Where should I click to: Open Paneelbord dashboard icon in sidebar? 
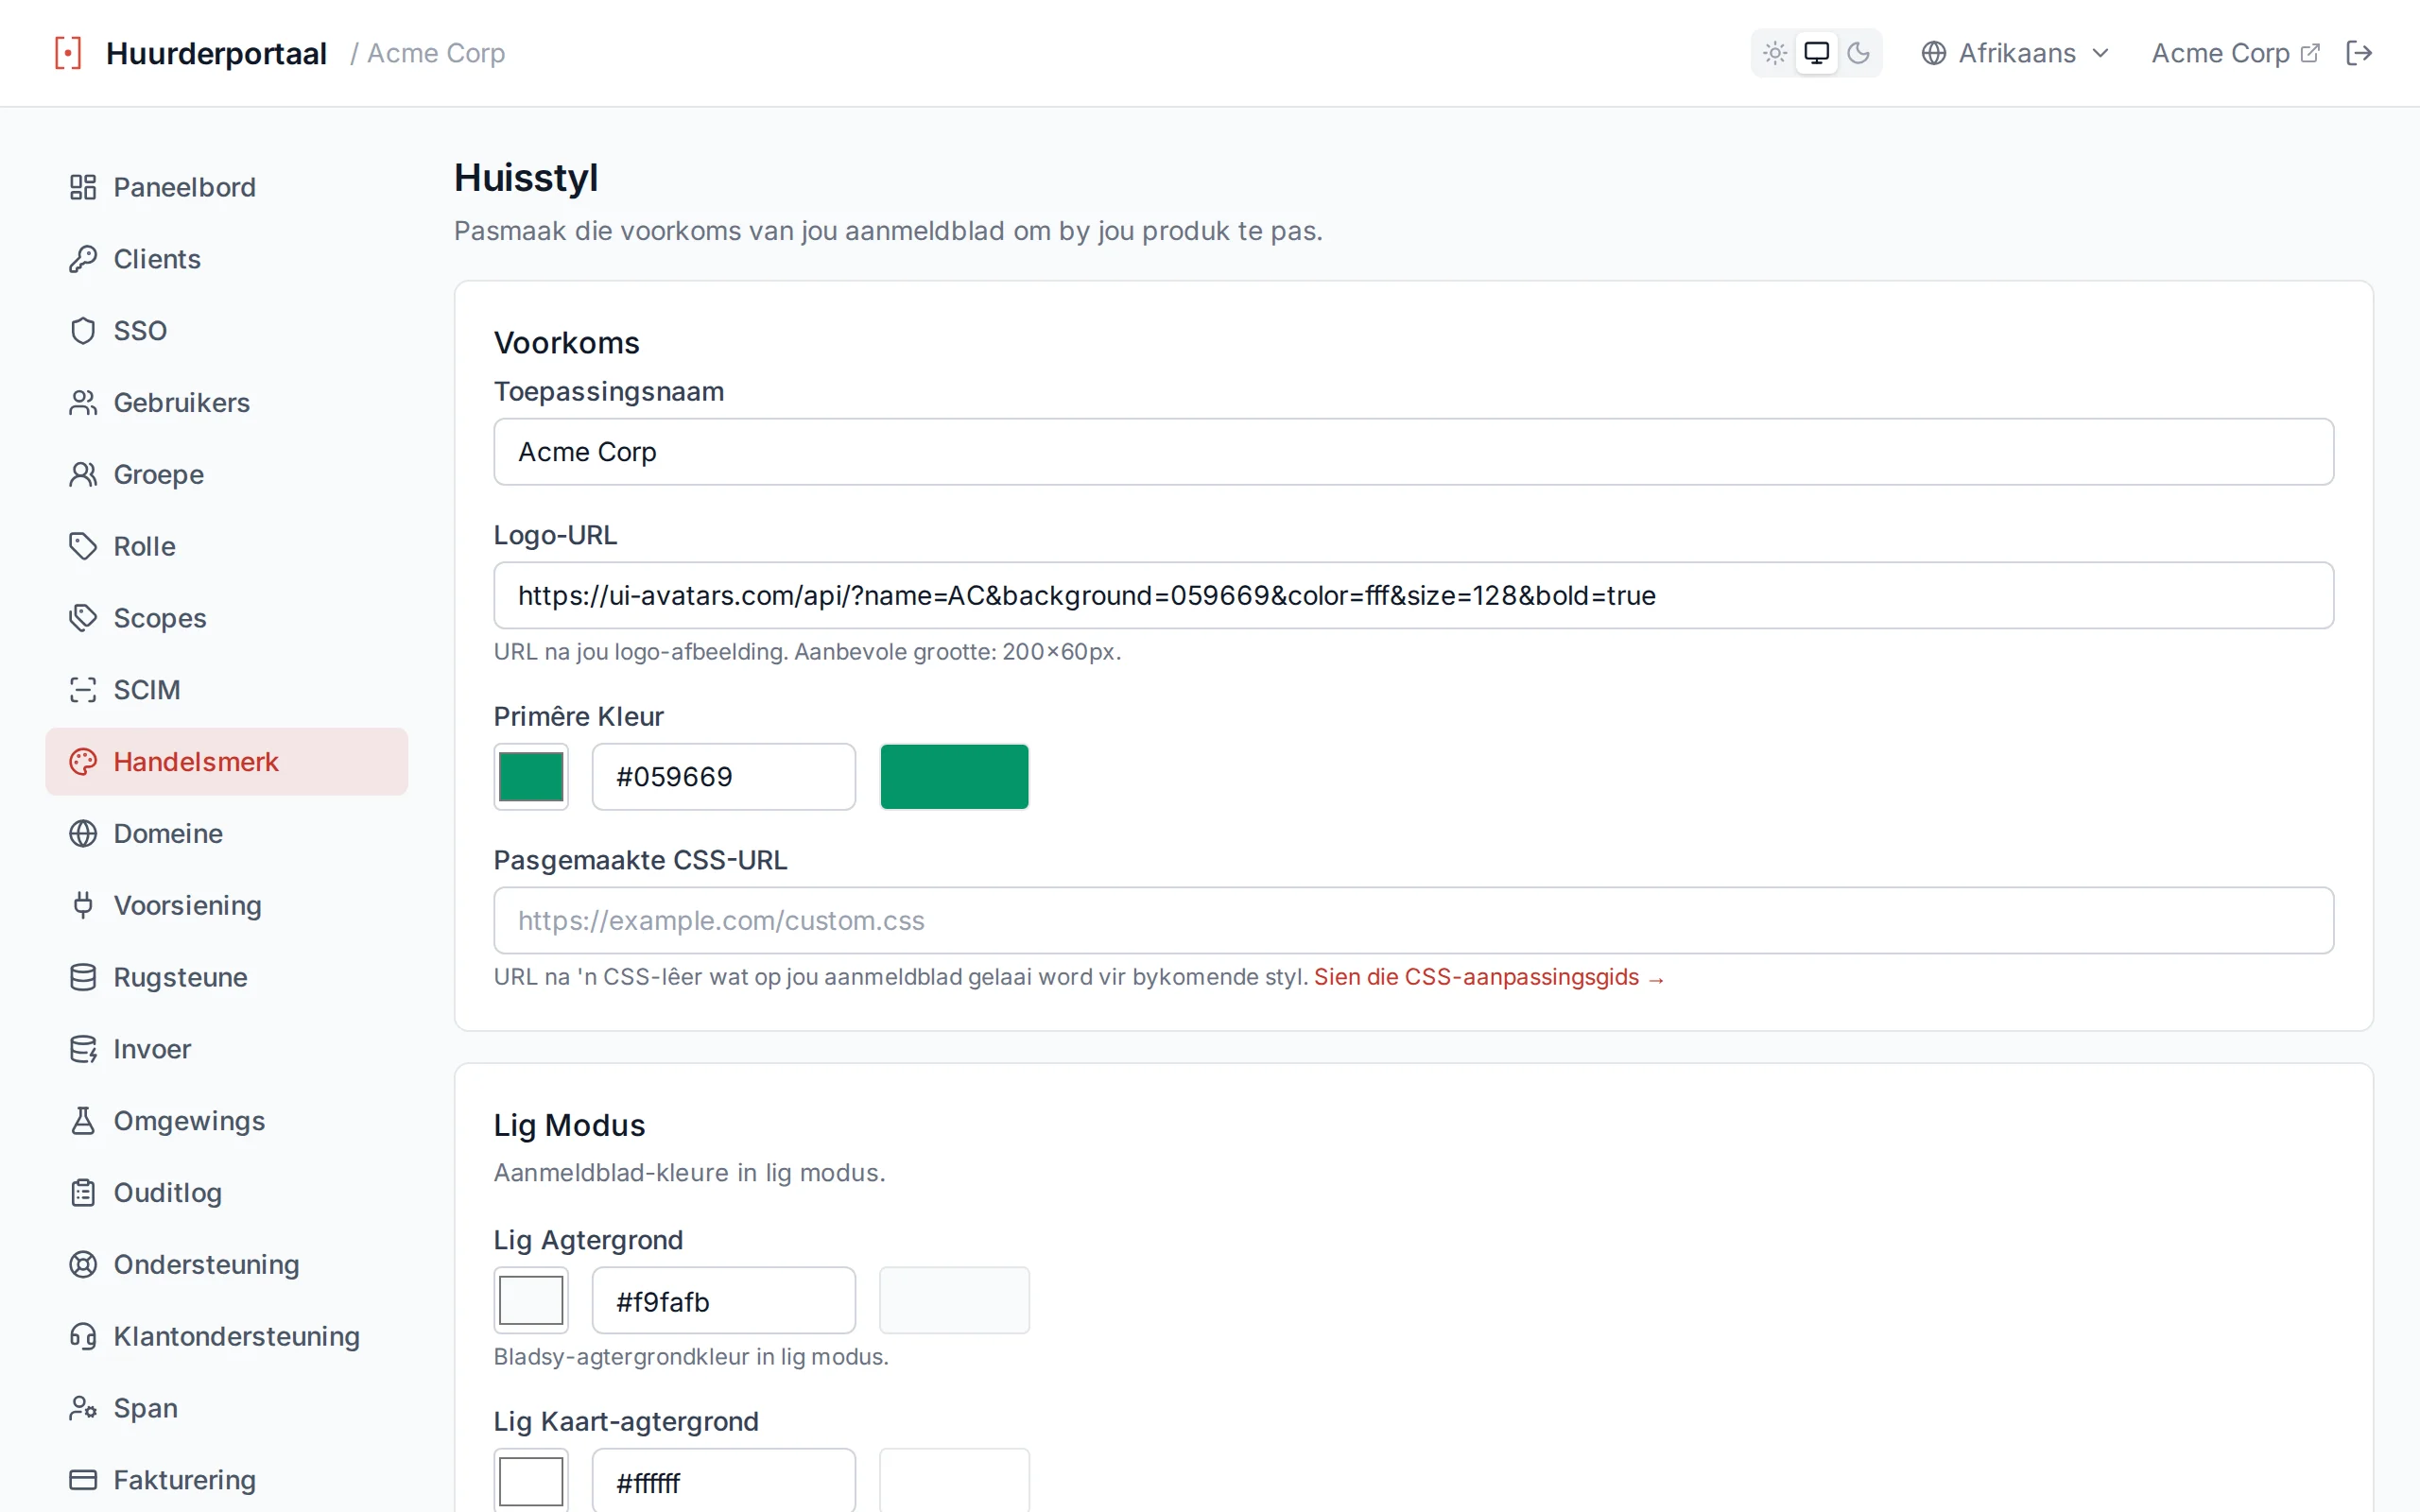(83, 187)
